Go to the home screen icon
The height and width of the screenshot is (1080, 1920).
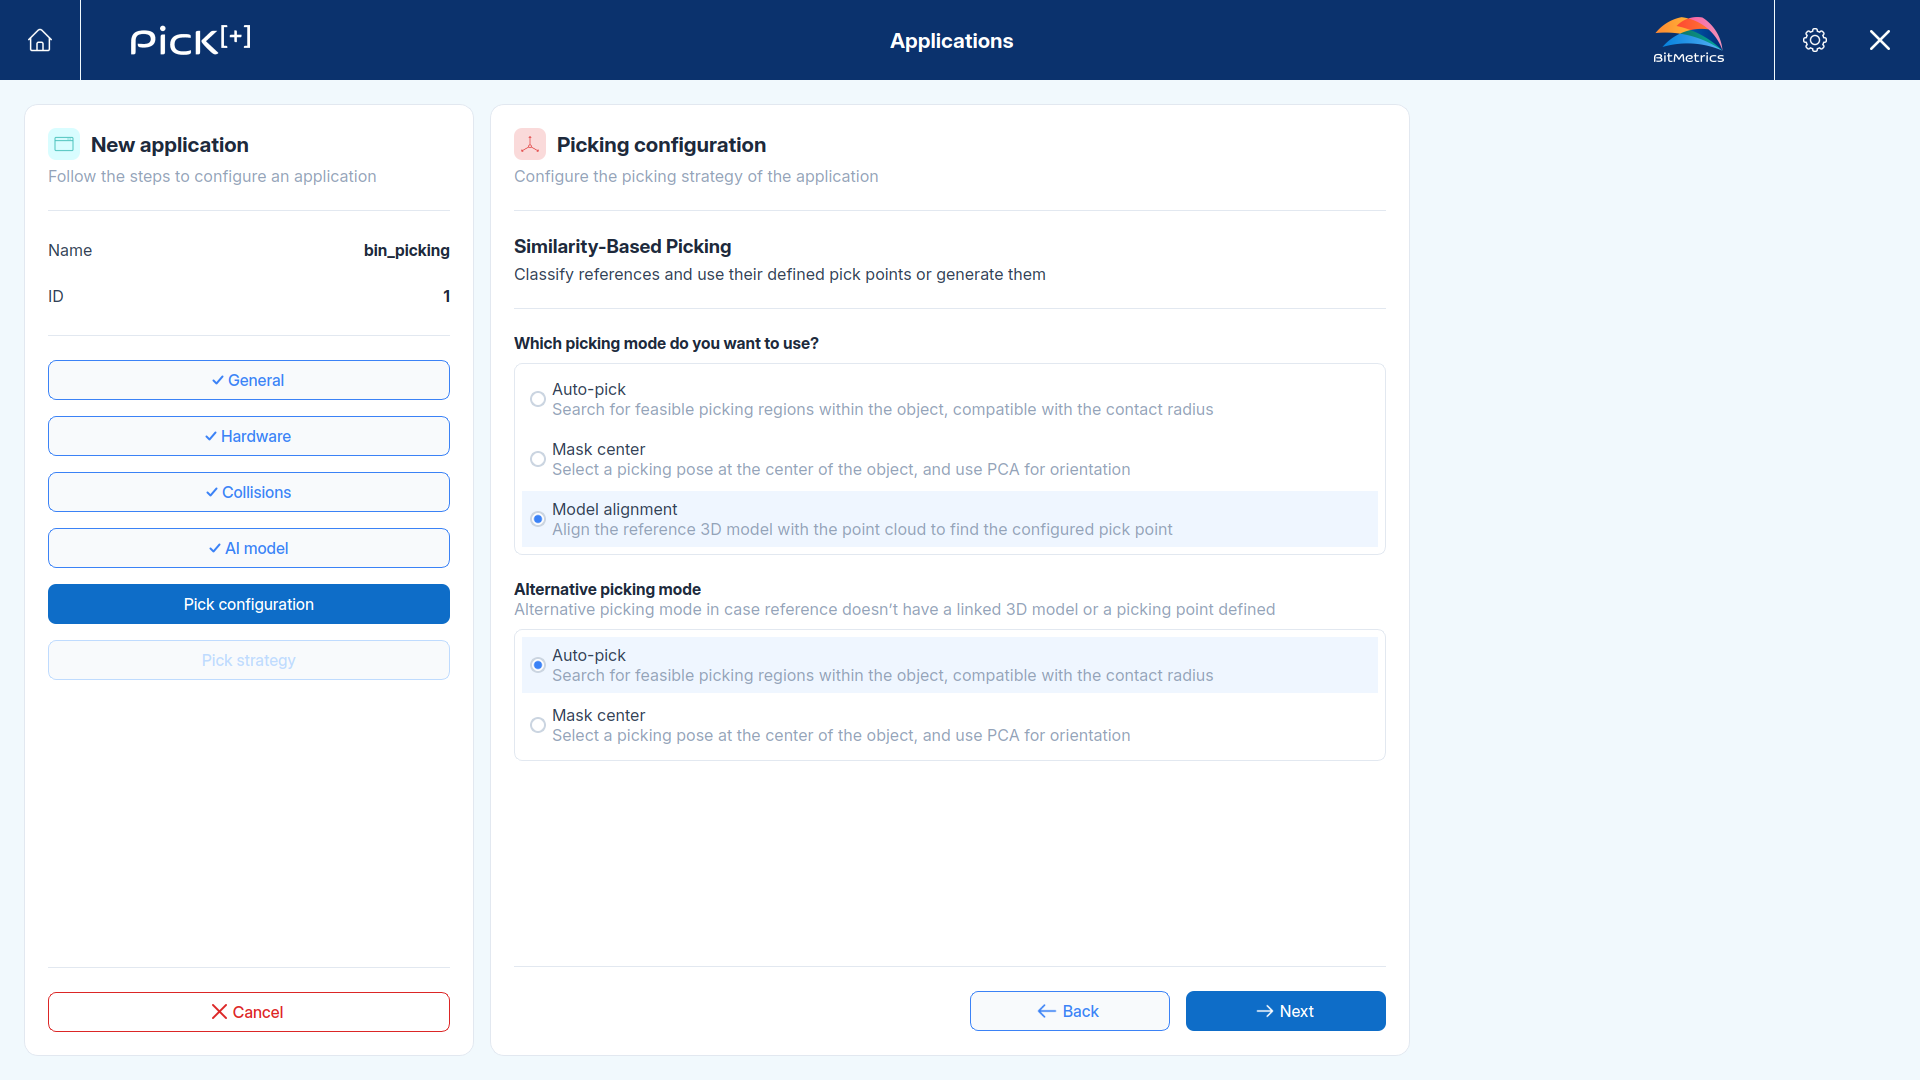pos(40,40)
